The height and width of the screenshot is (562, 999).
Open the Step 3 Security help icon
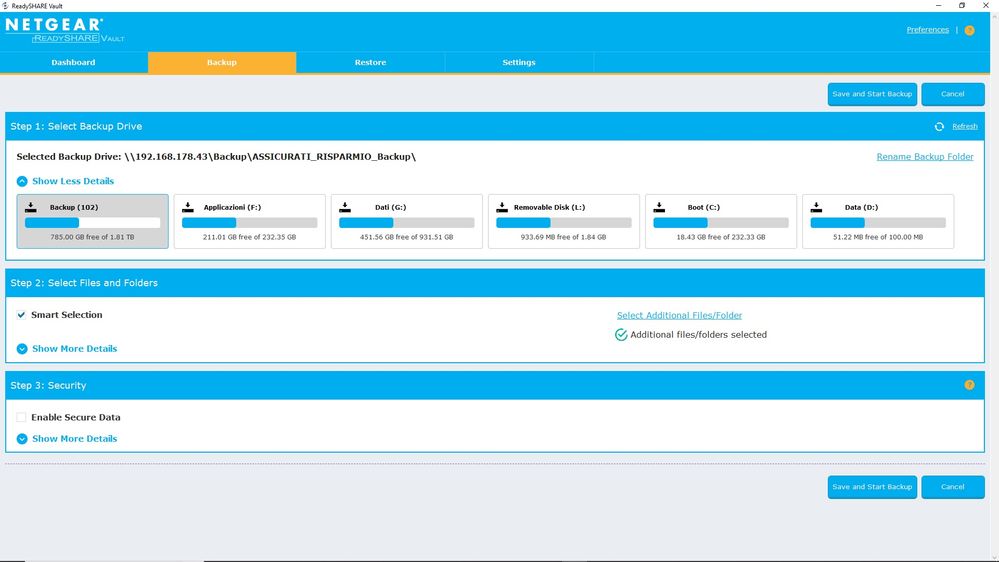click(969, 385)
